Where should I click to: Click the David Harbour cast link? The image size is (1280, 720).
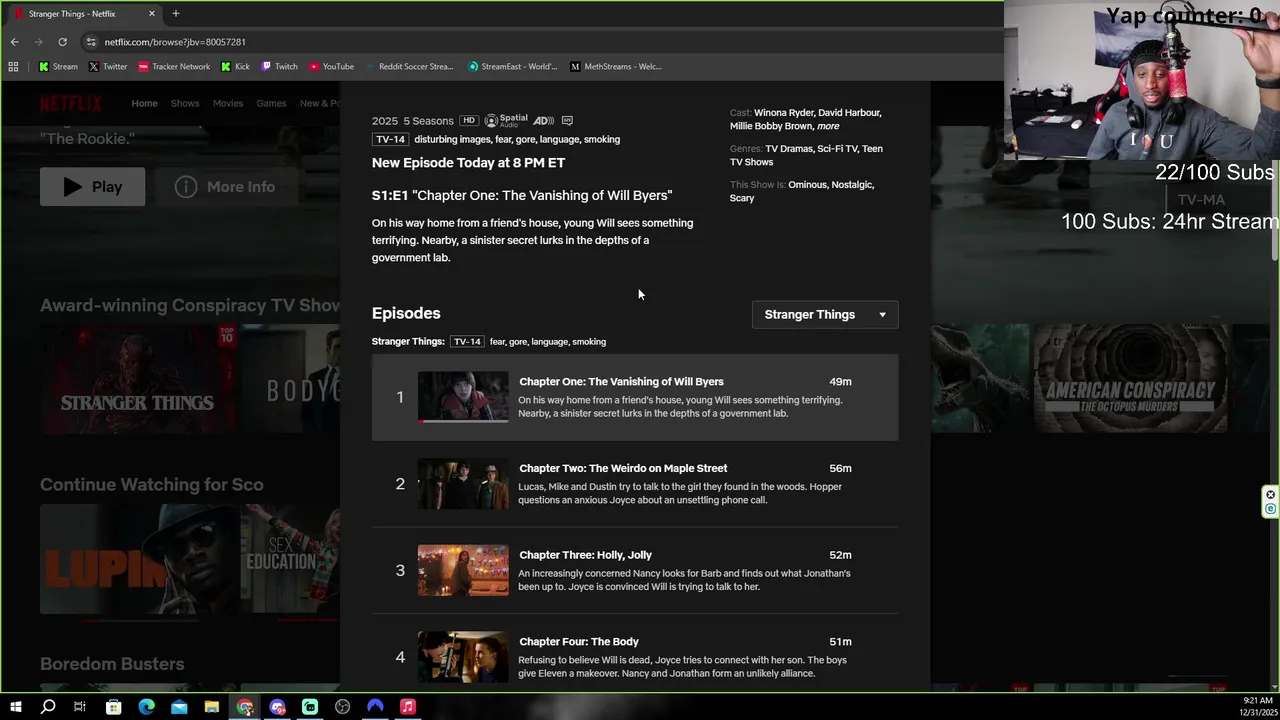tap(850, 113)
